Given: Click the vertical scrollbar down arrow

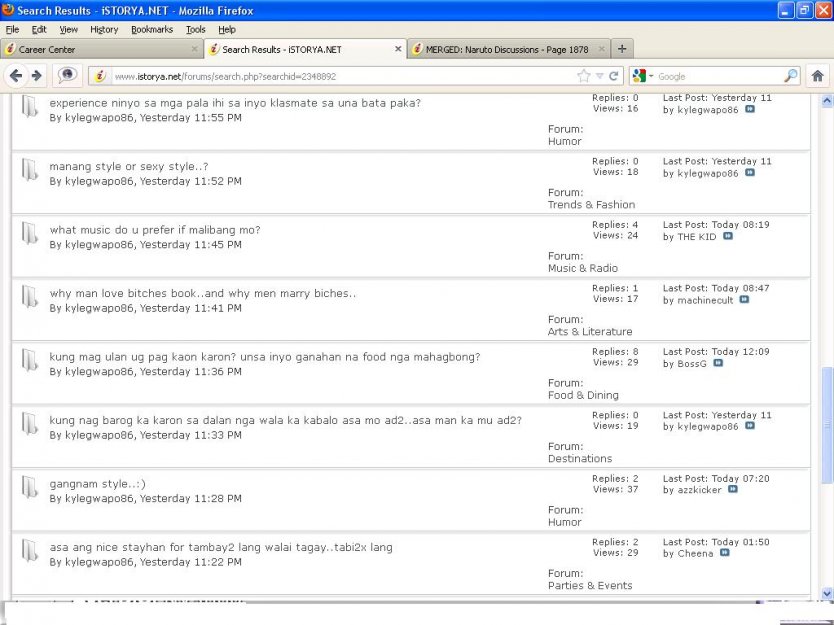Looking at the screenshot, I should (826, 593).
